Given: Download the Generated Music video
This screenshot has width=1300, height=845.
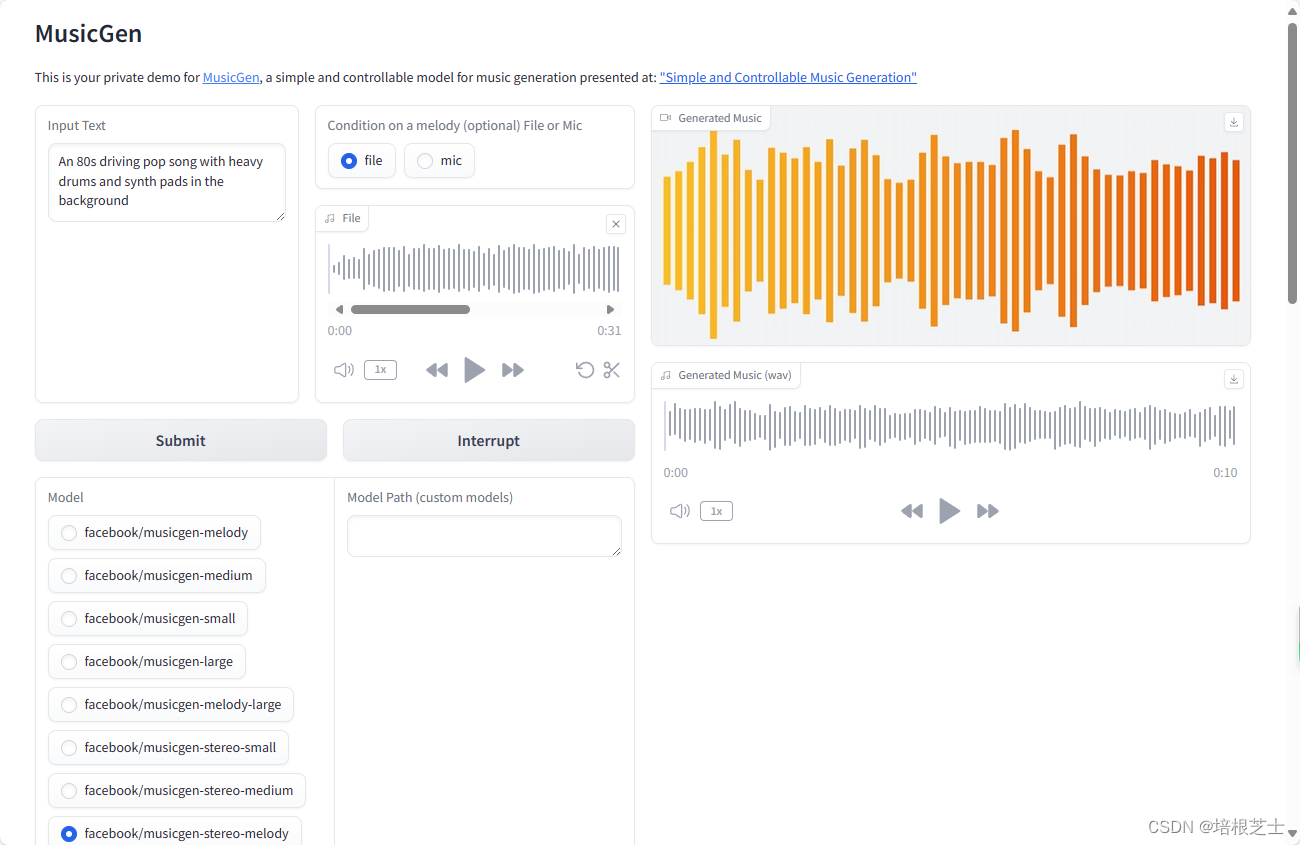Looking at the screenshot, I should point(1234,121).
